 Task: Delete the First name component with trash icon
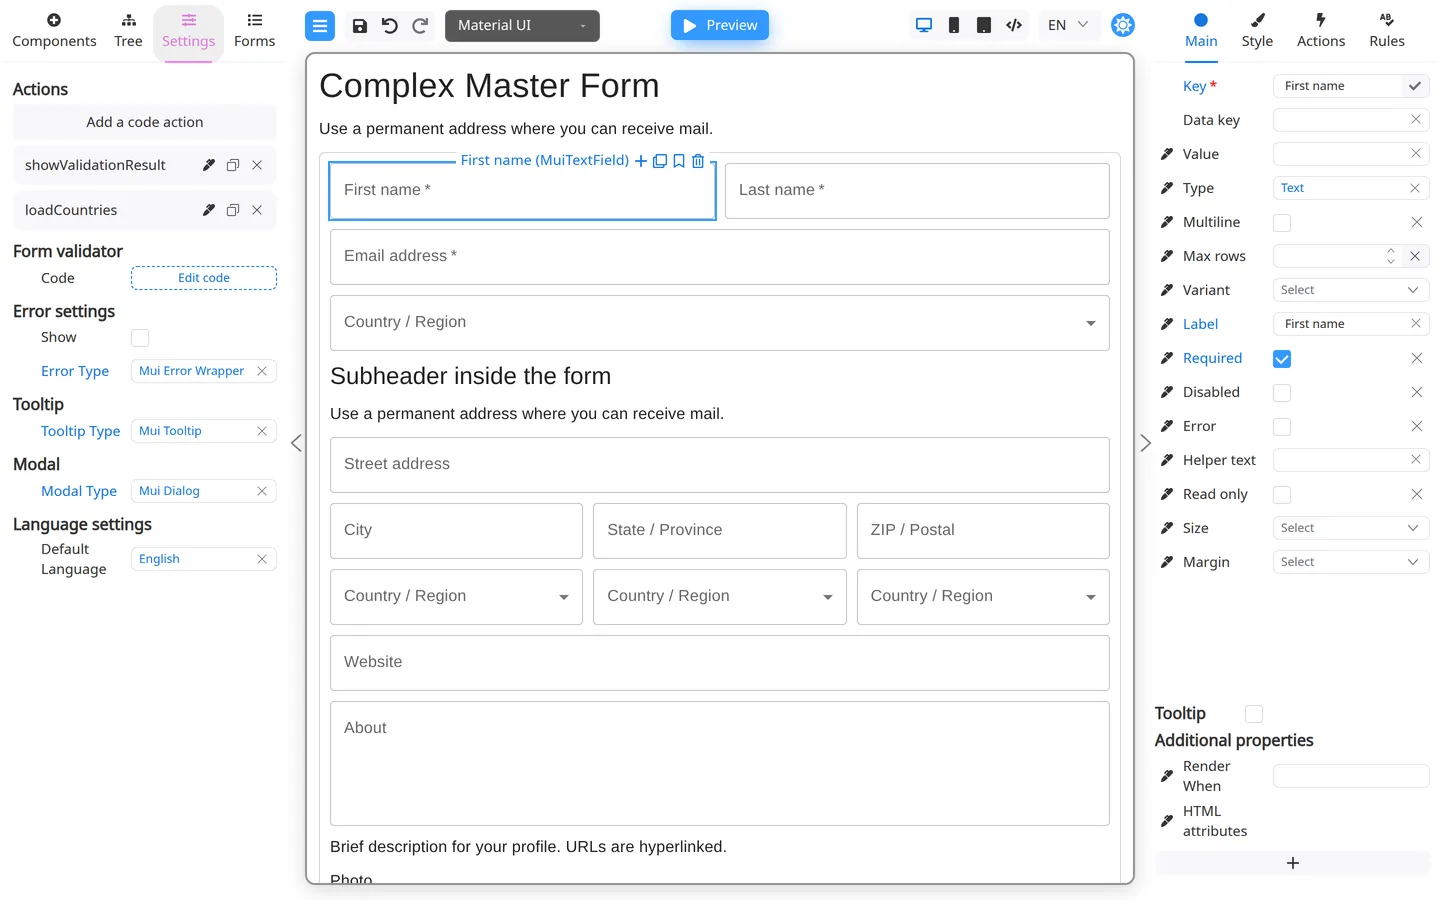698,161
